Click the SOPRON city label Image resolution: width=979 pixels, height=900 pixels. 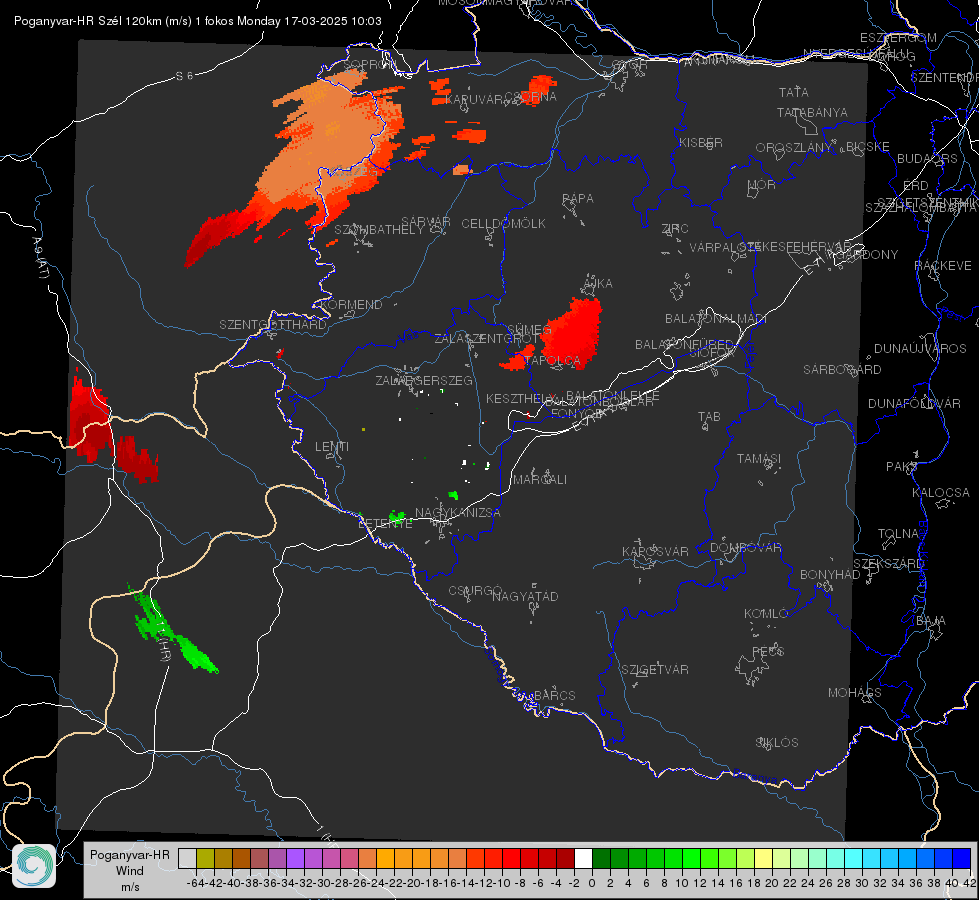tap(369, 64)
